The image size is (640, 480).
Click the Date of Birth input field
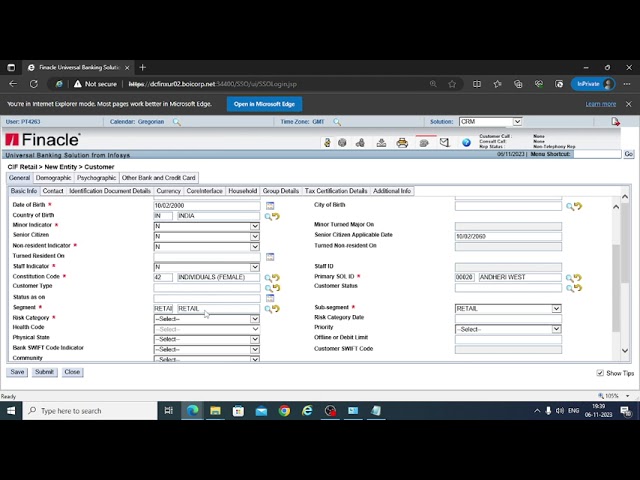(x=207, y=206)
